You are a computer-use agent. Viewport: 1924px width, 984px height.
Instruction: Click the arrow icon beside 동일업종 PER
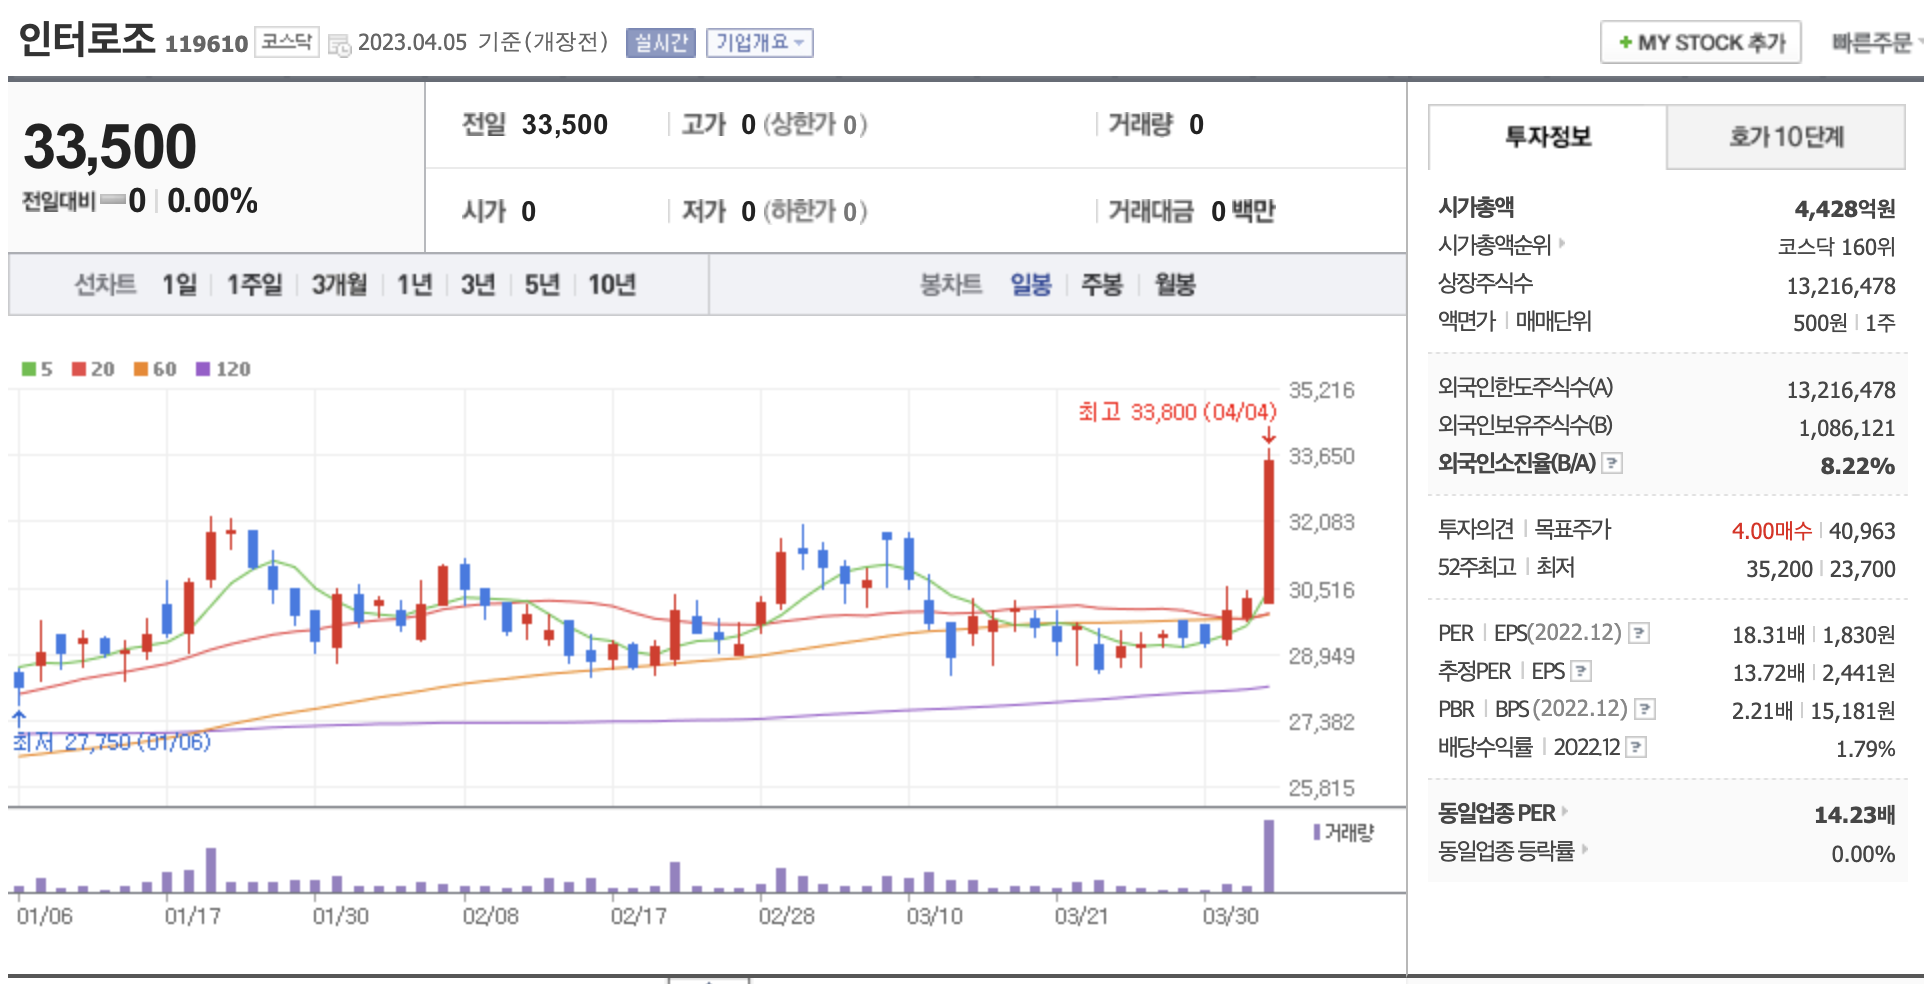click(1565, 812)
